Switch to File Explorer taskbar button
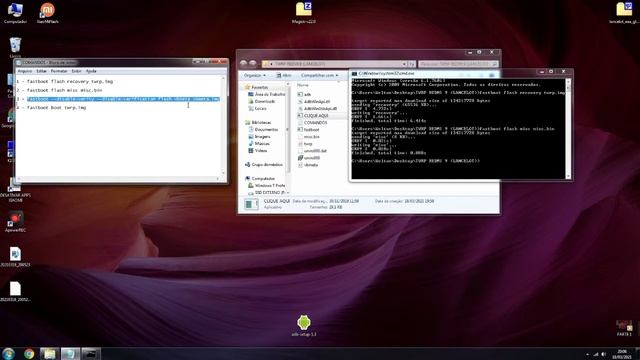This screenshot has height=360, width=640. coord(49,353)
